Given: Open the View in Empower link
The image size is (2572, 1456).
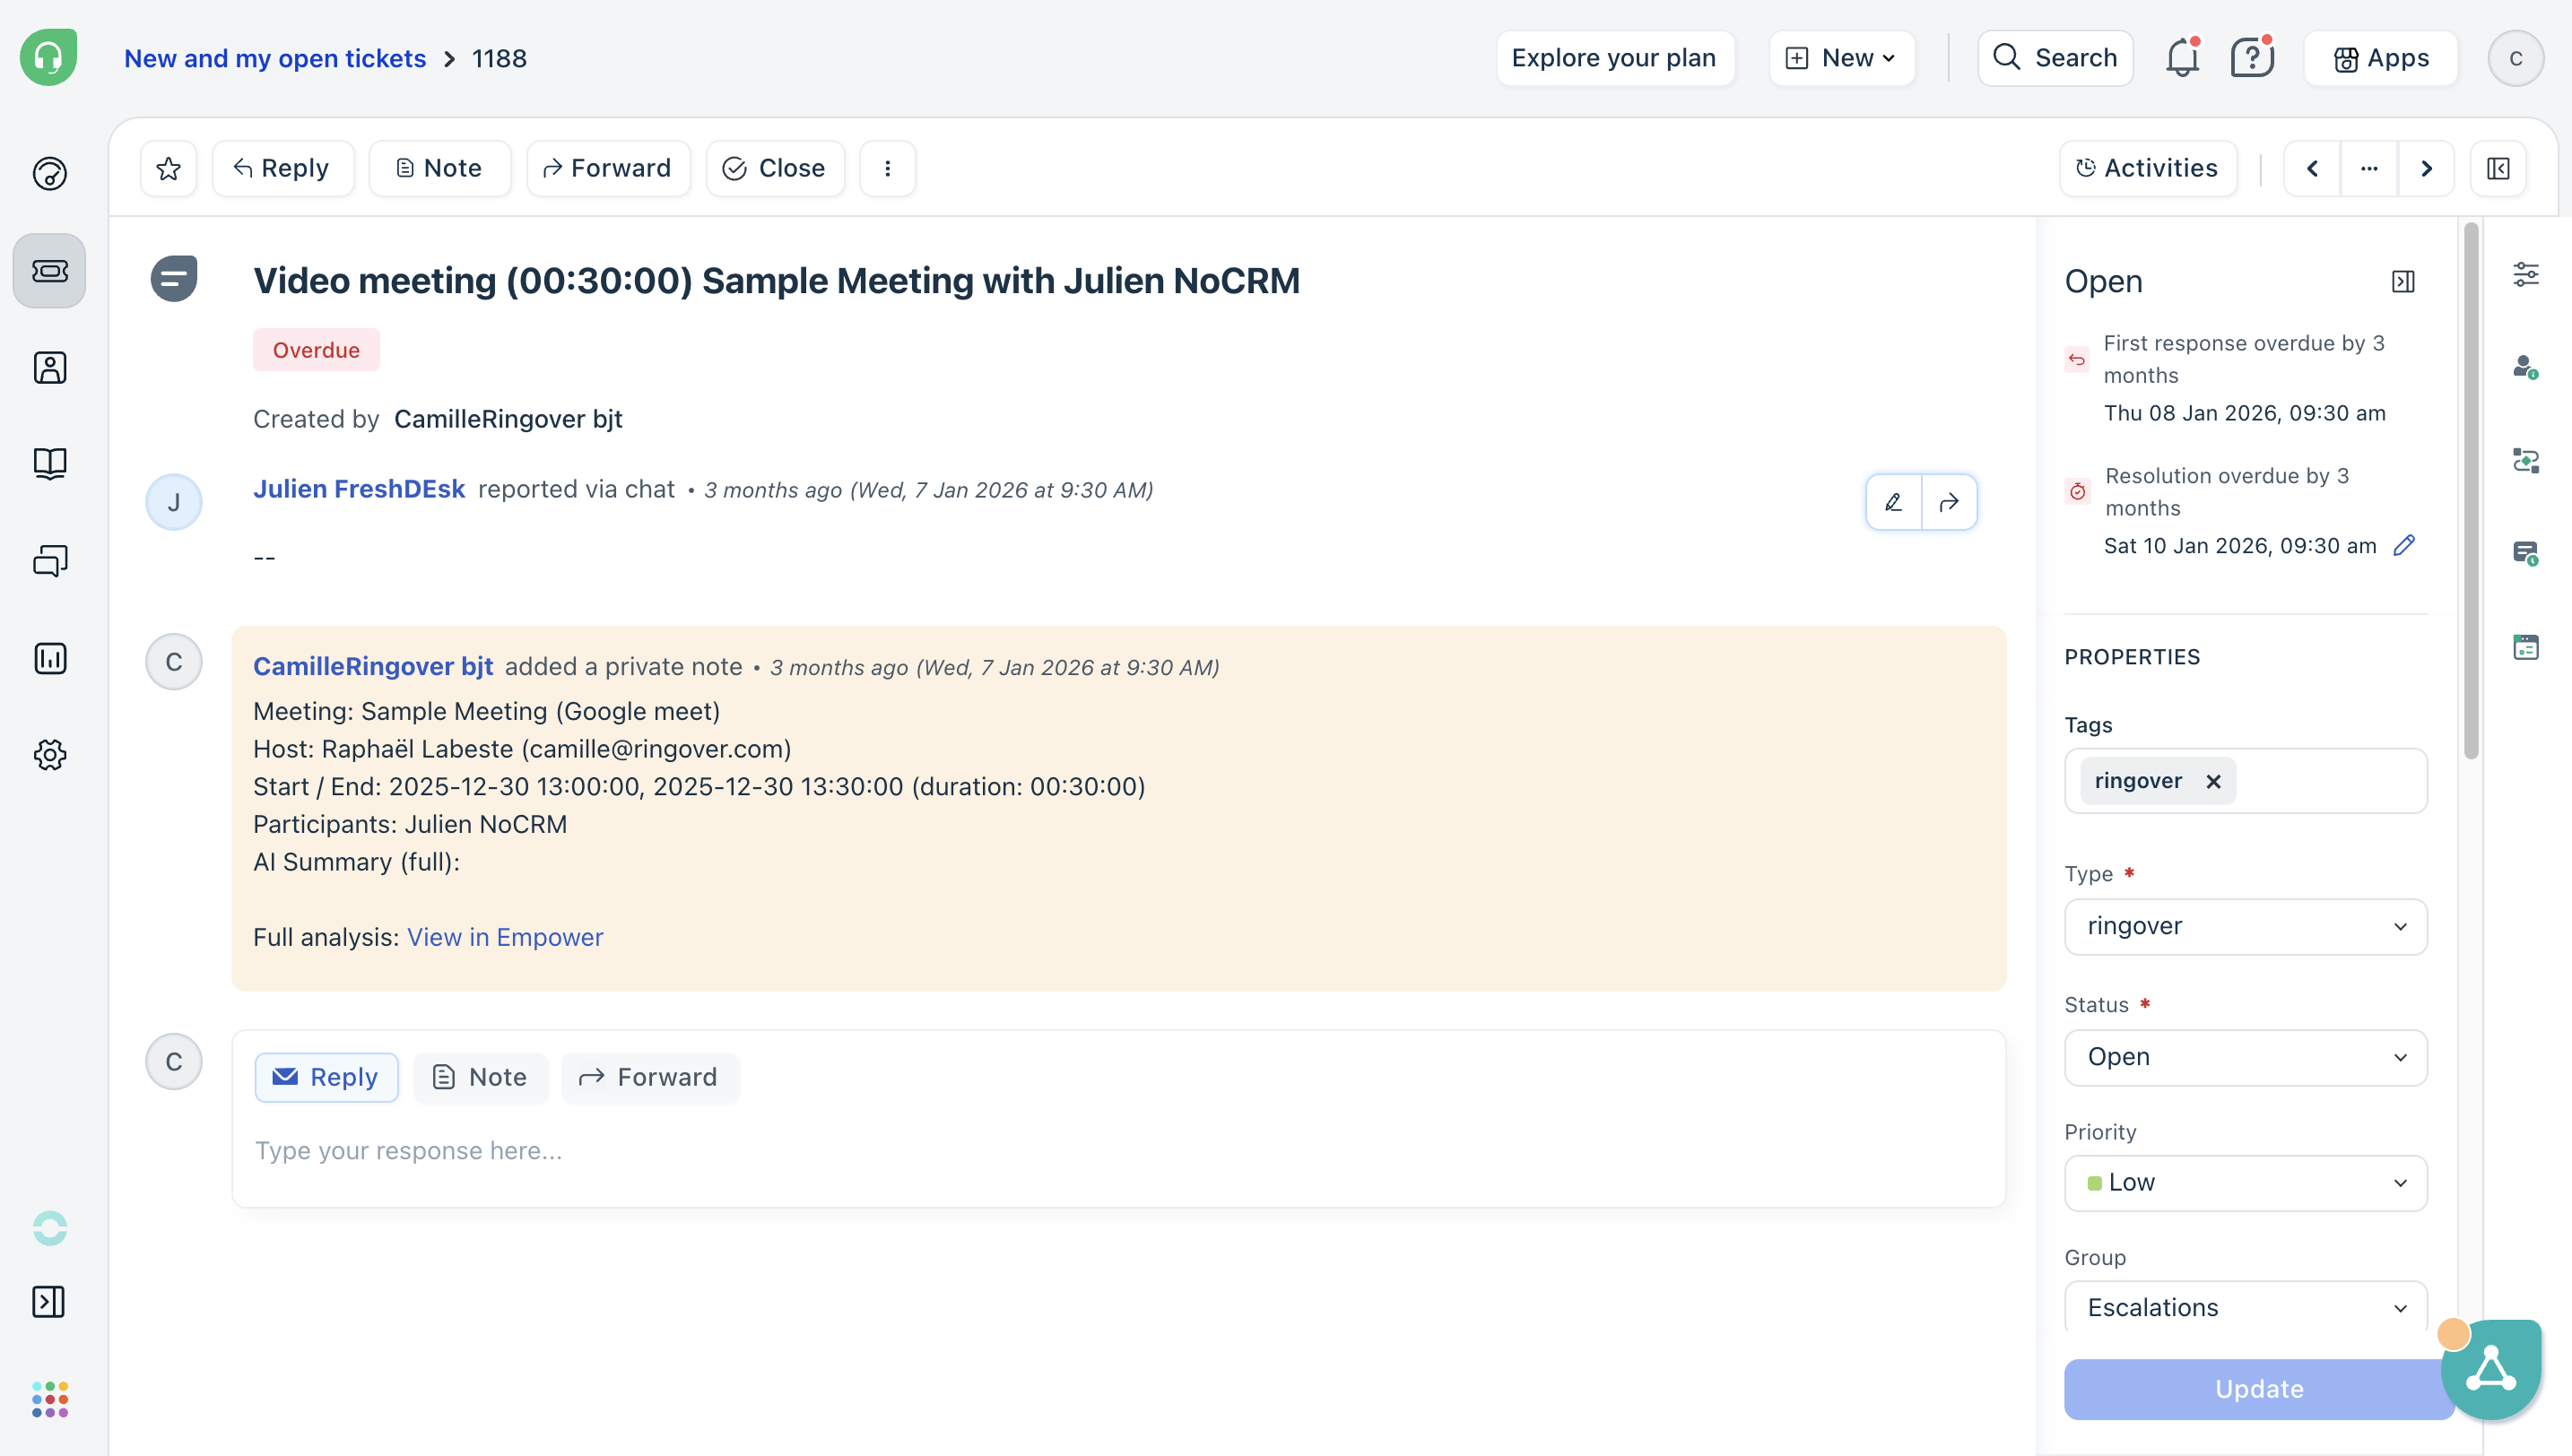Looking at the screenshot, I should 505,937.
